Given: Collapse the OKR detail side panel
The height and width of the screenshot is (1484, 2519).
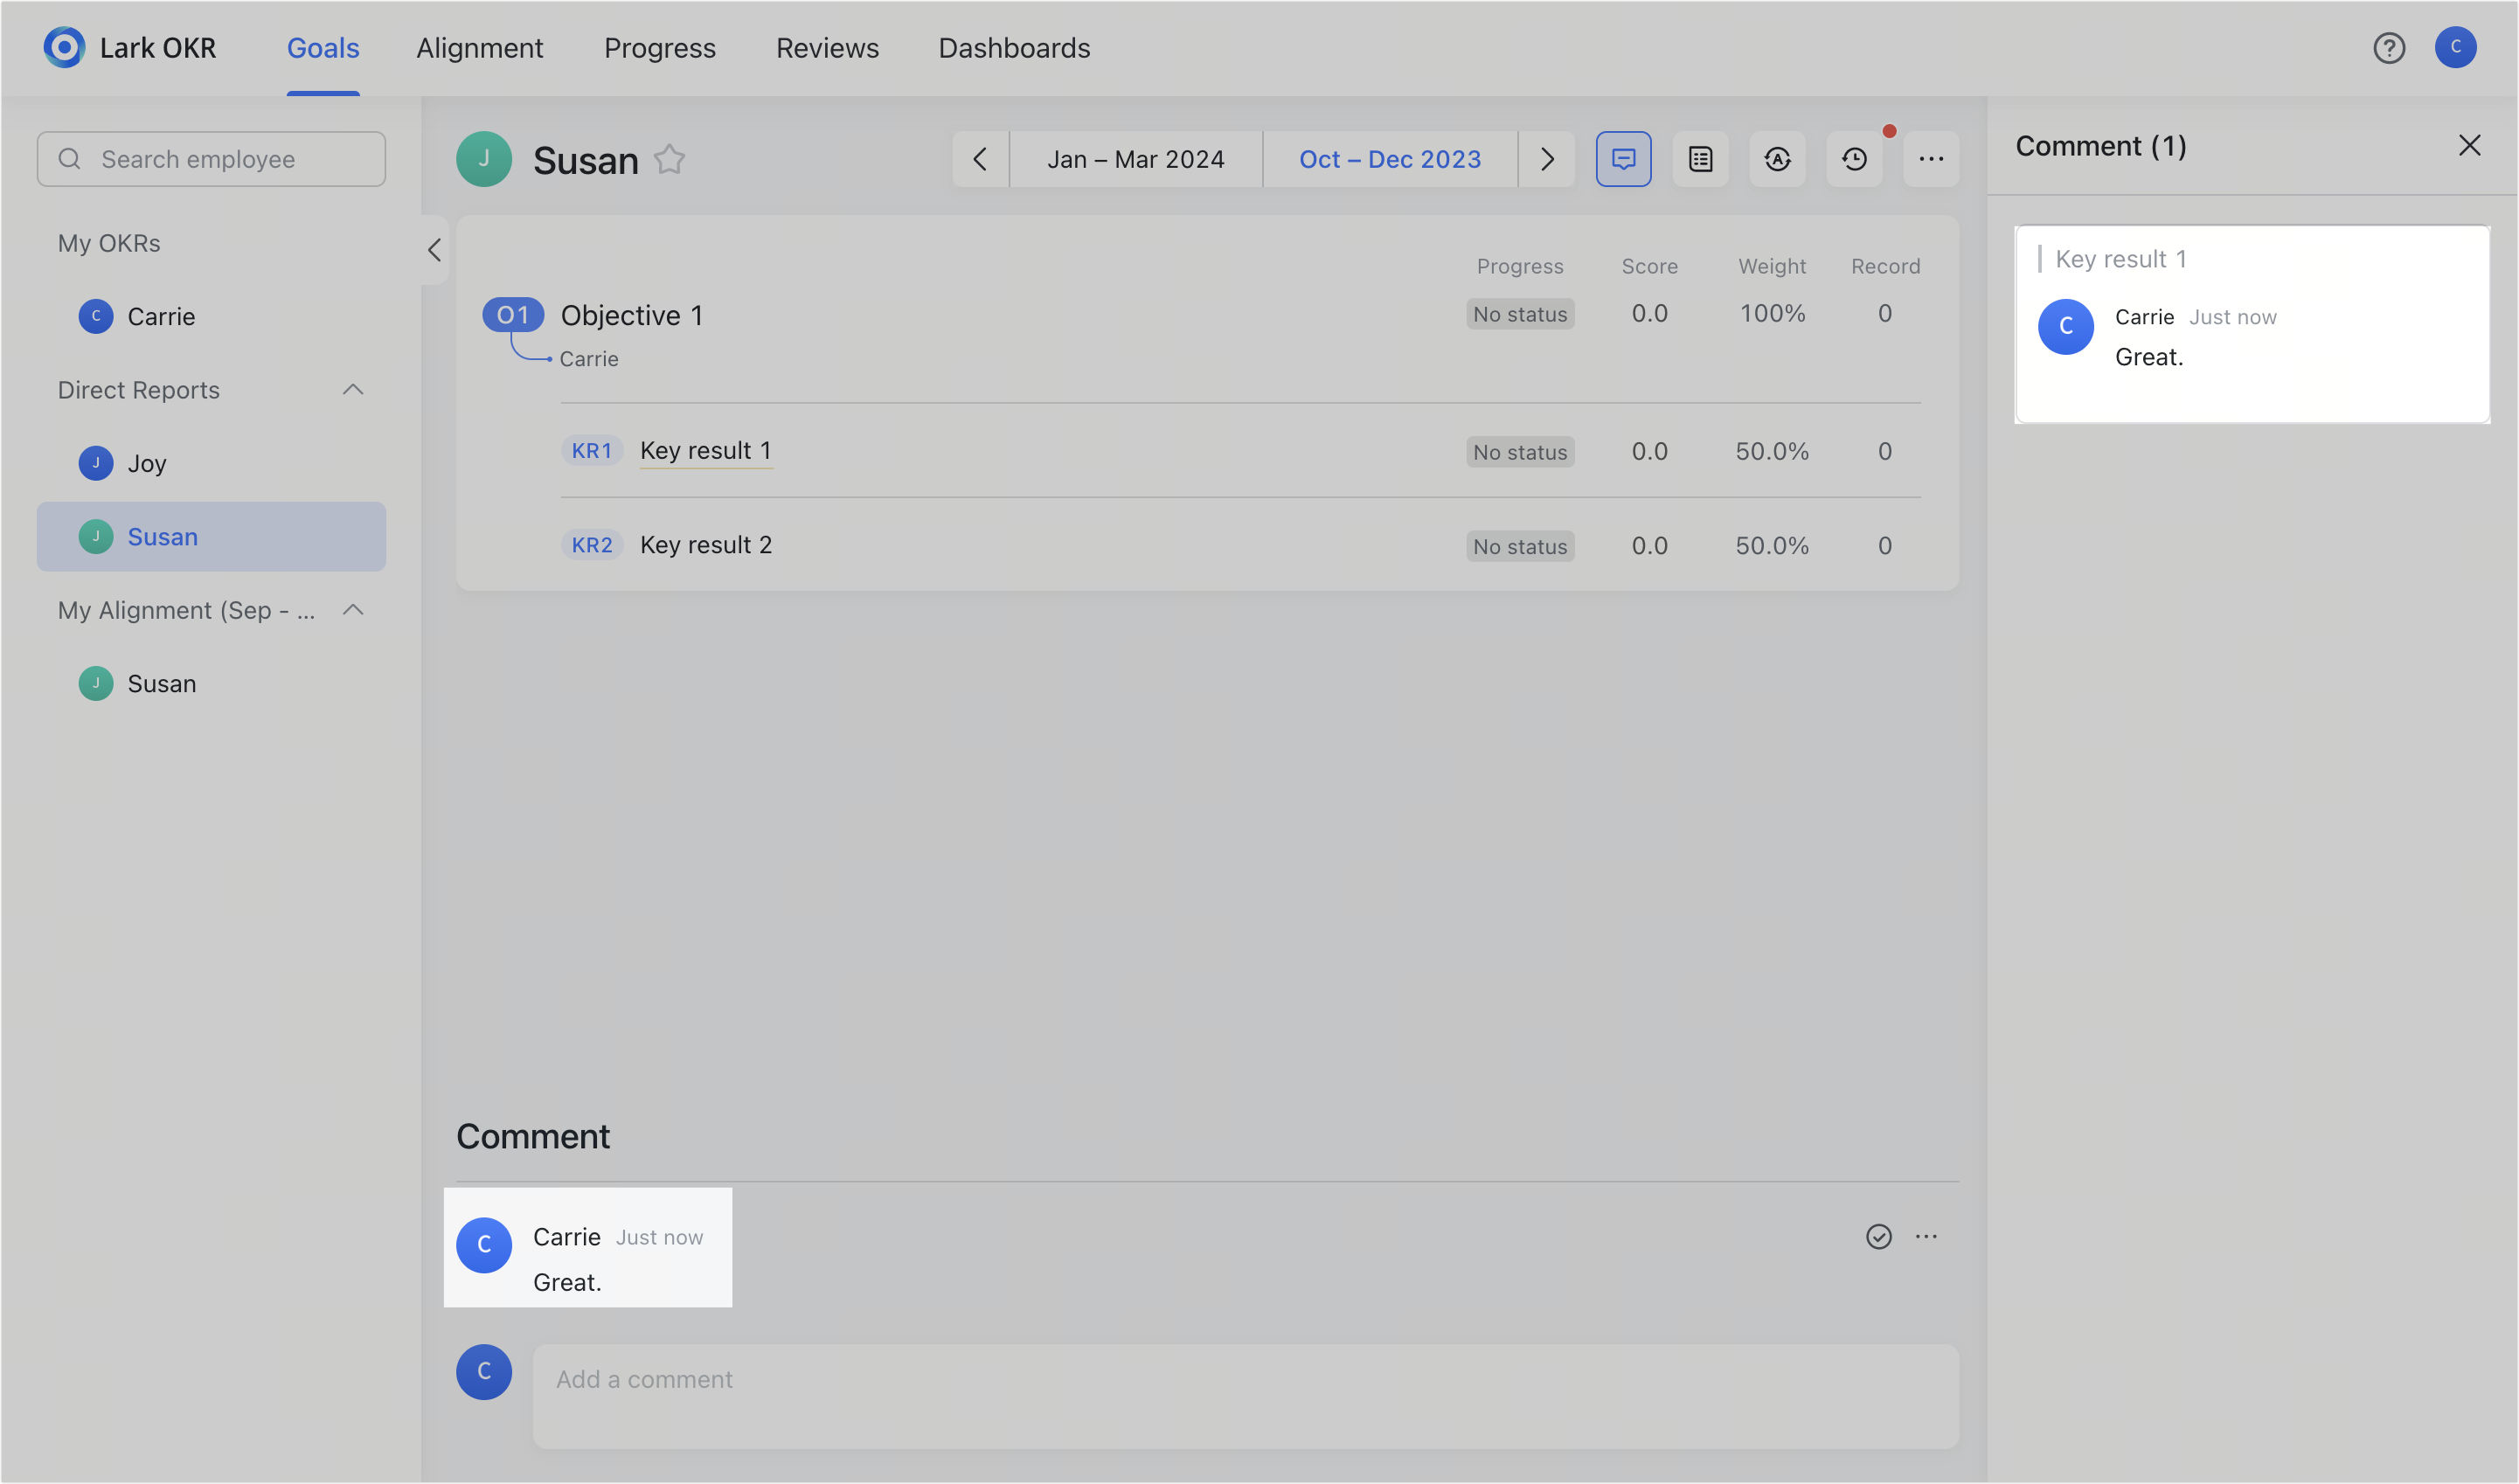Looking at the screenshot, I should pyautogui.click(x=434, y=250).
